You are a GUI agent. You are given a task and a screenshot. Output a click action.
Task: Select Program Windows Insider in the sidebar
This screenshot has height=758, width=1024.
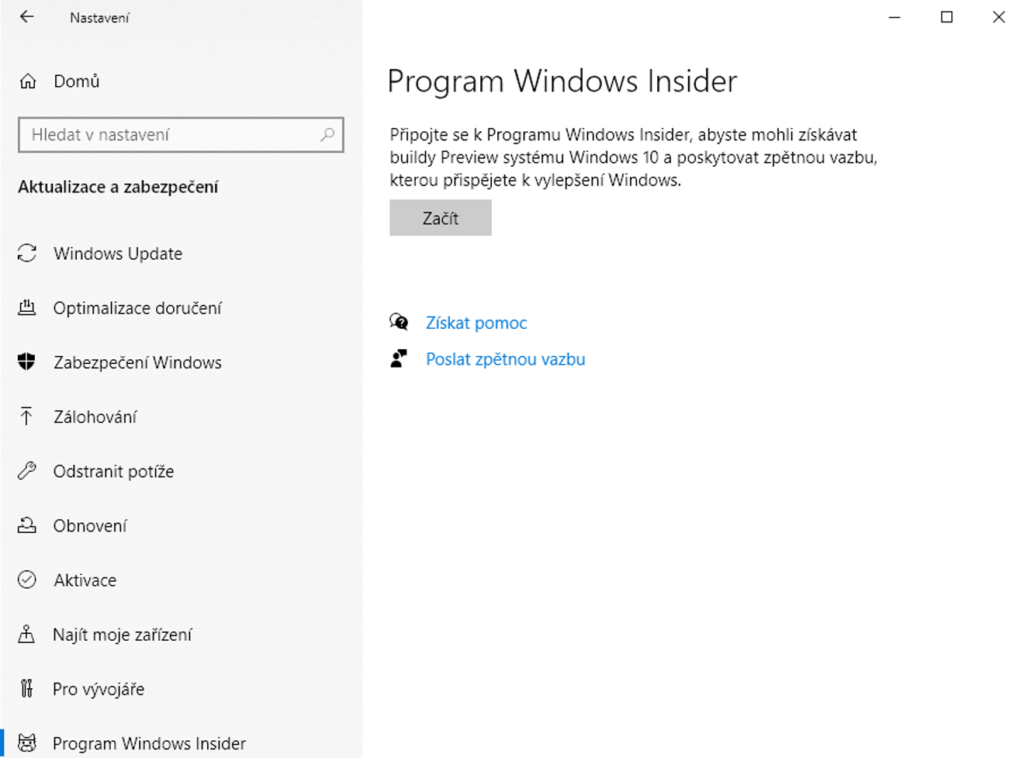[149, 743]
